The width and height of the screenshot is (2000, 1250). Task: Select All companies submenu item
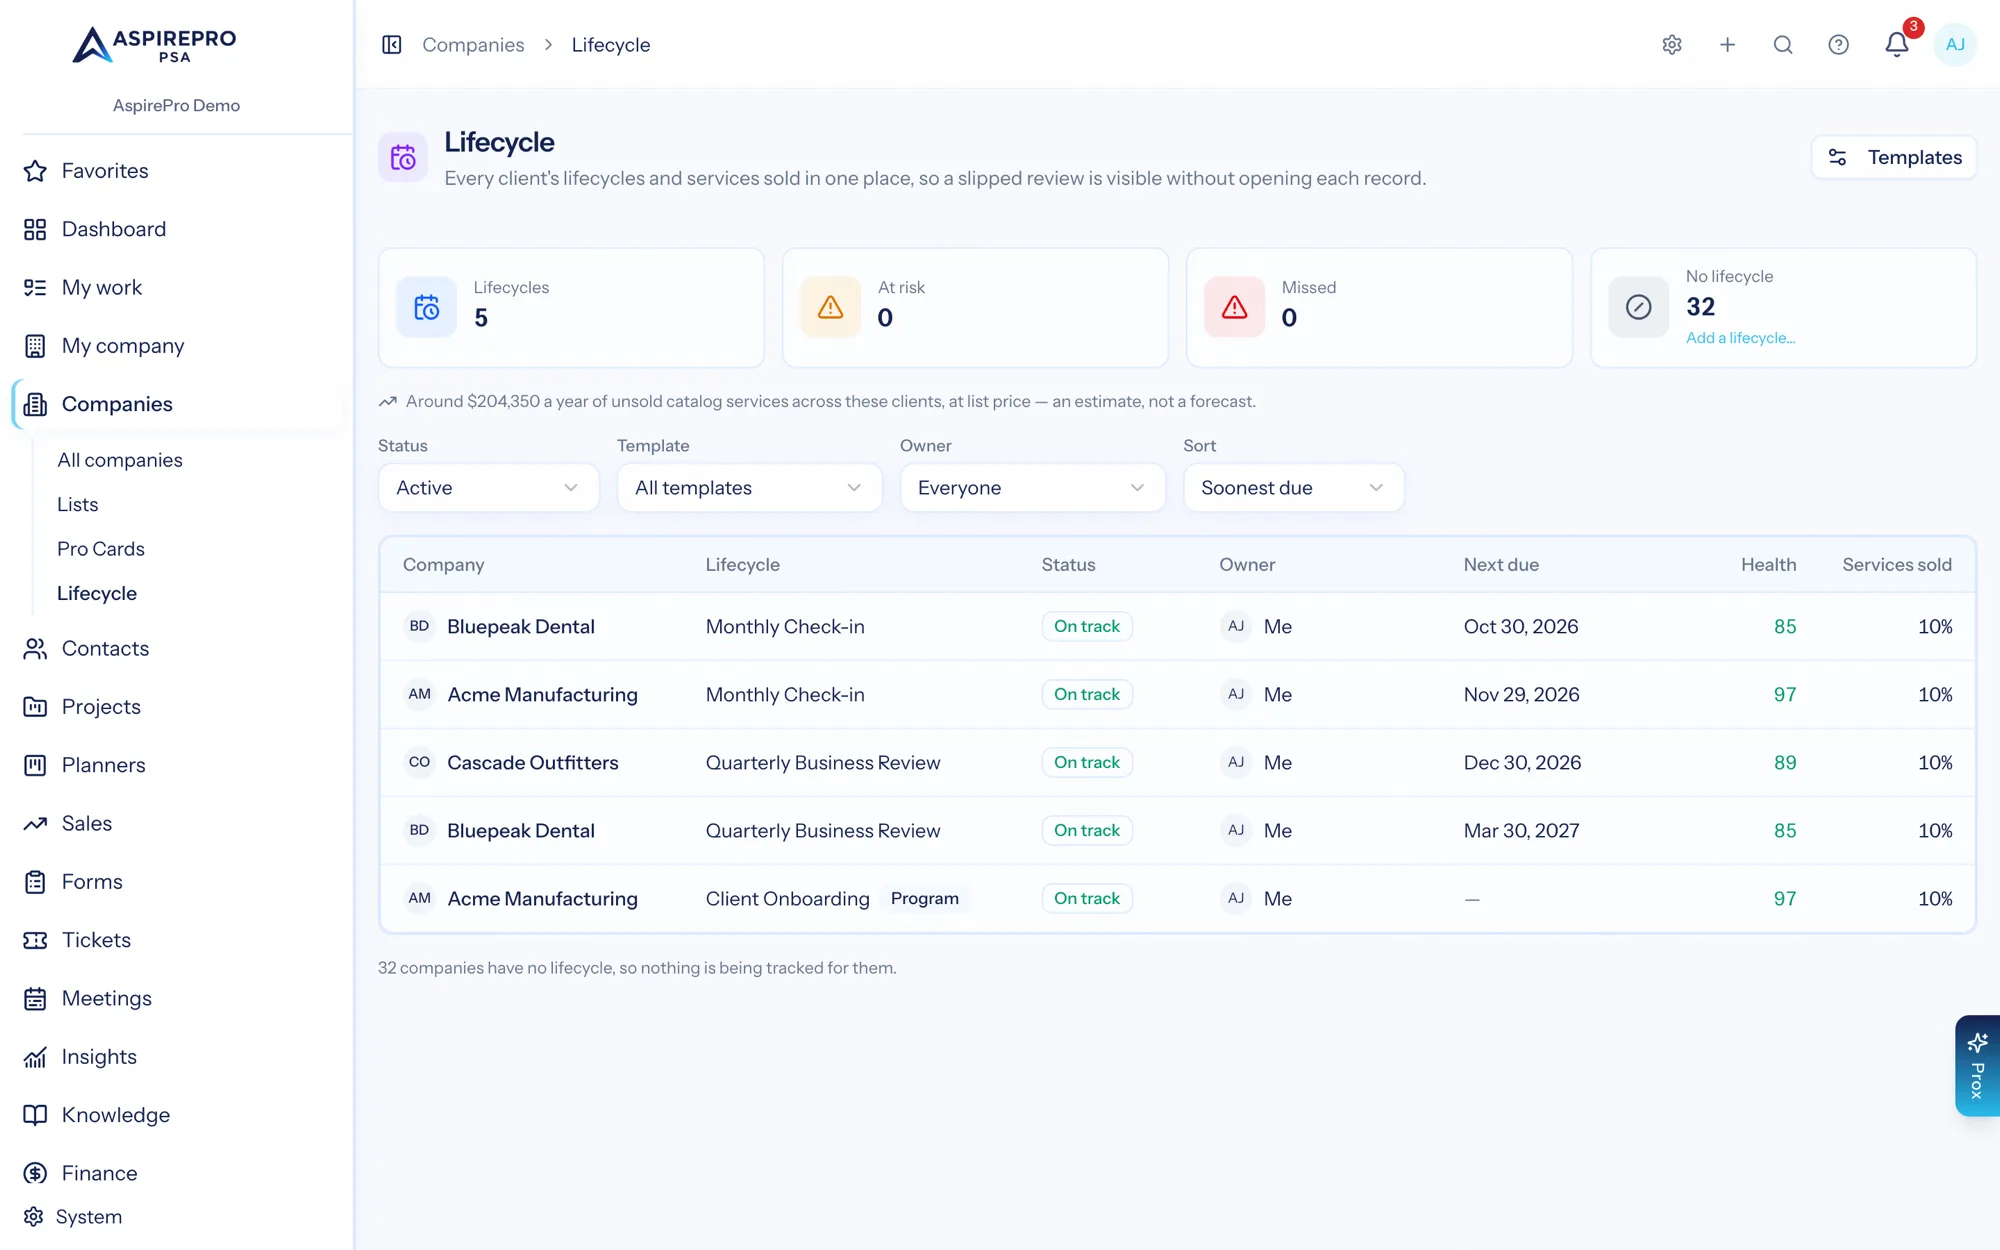point(120,460)
